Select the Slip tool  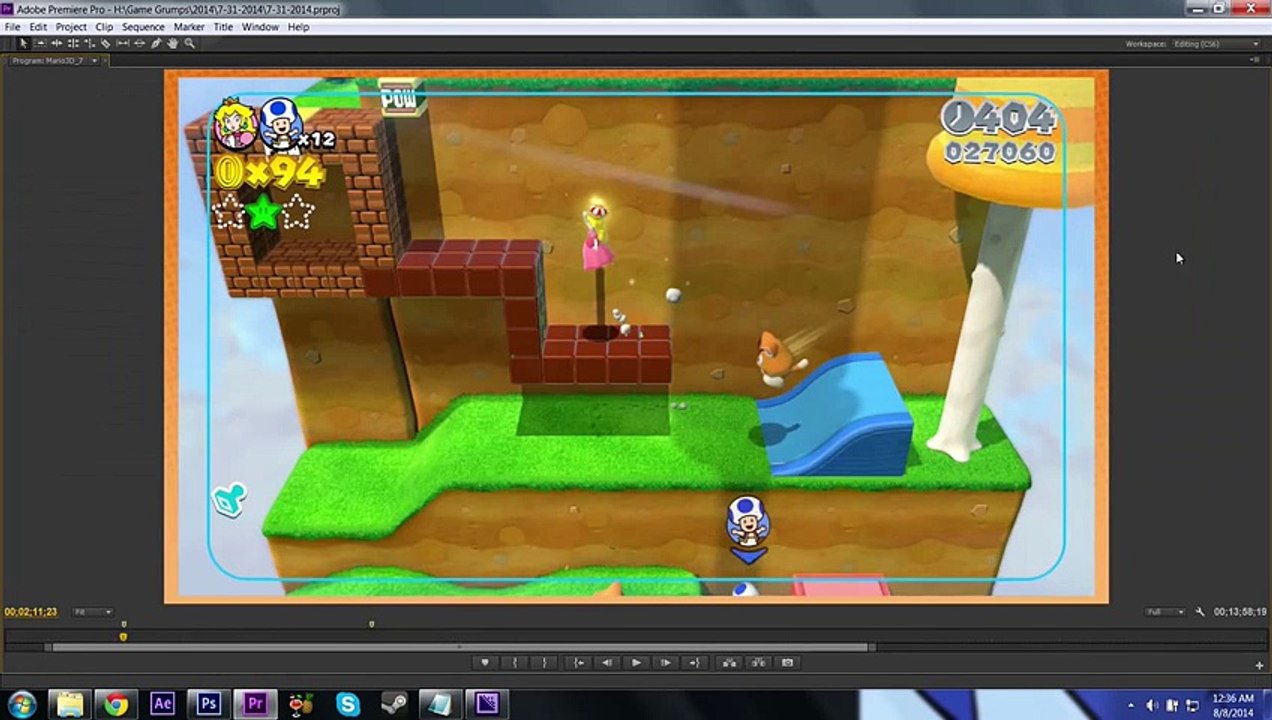[x=123, y=43]
